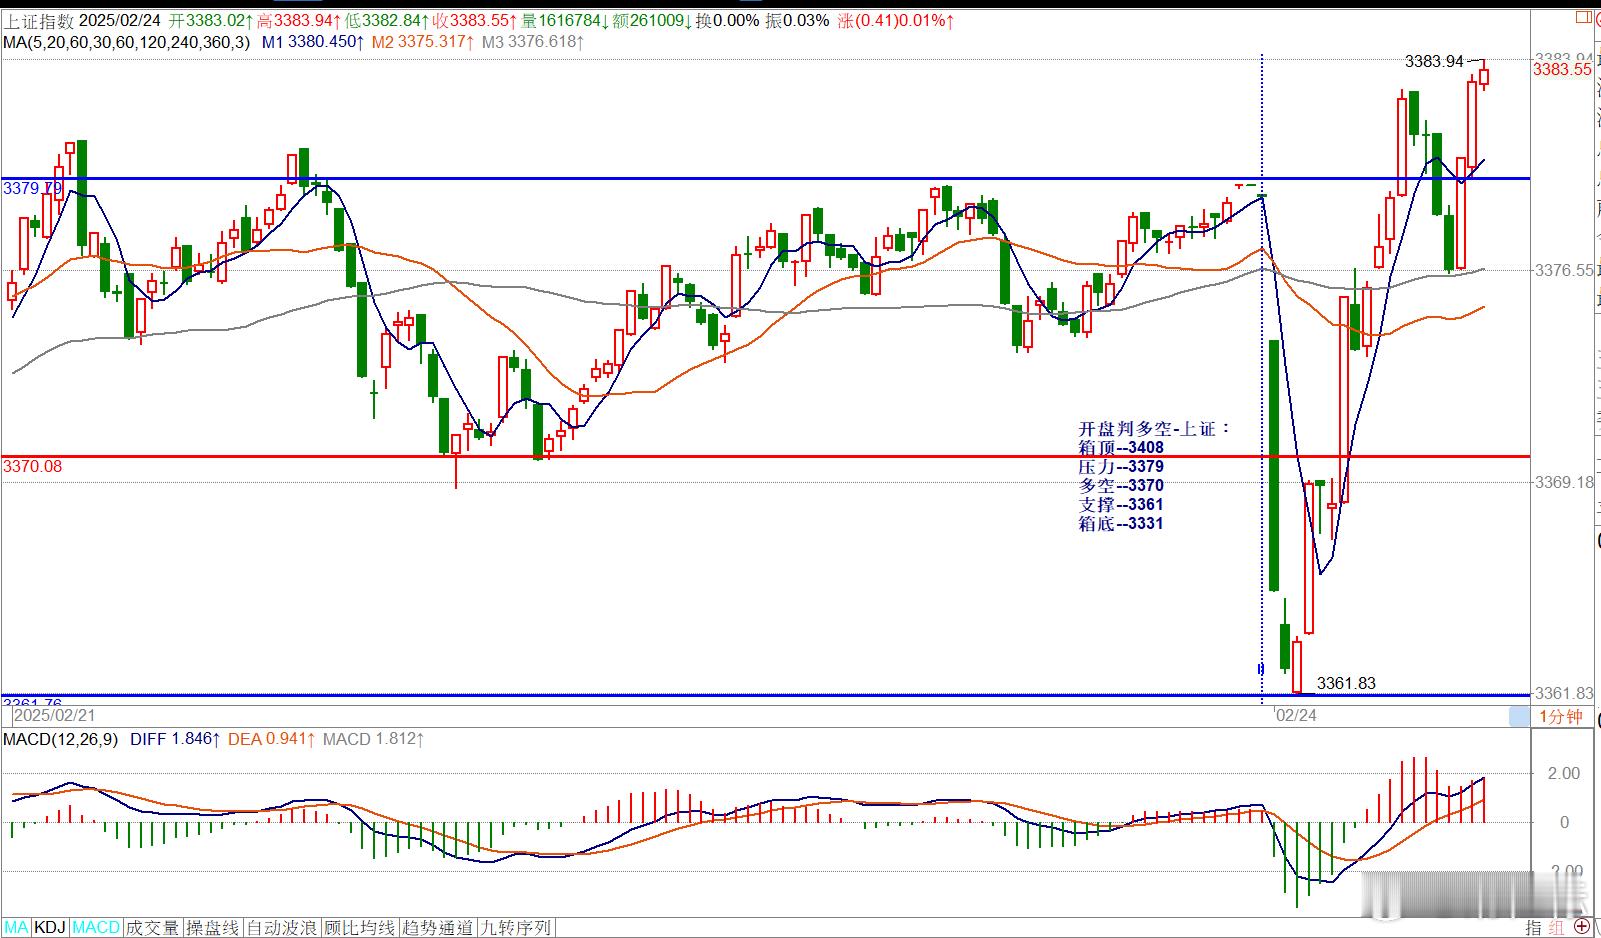Click the 3376.55 price axis label

pos(1564,270)
